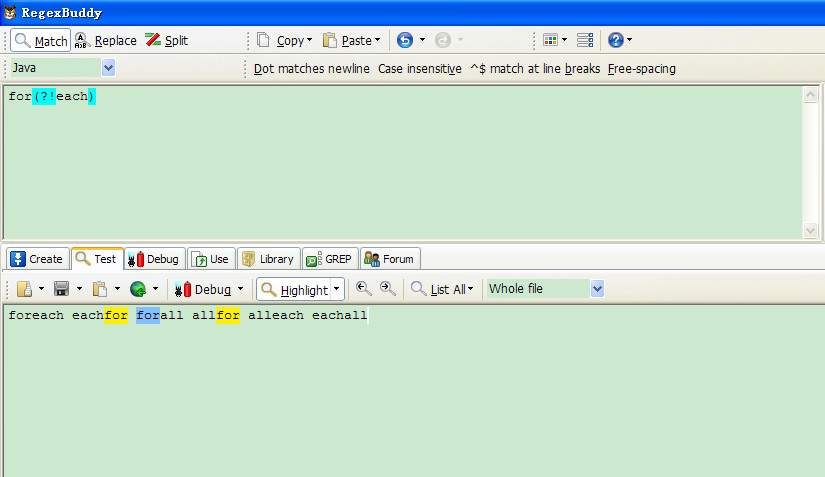
Task: Open the Library tab
Action: 268,259
